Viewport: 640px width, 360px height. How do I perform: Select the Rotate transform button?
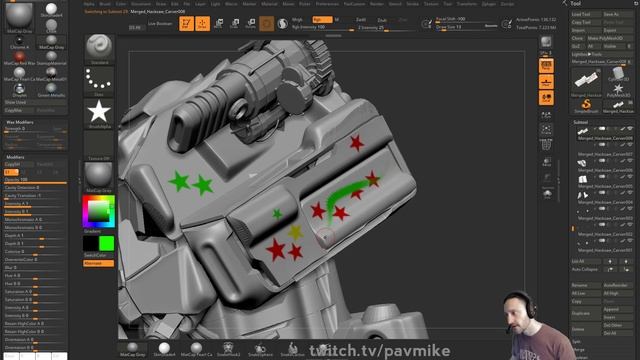251,23
